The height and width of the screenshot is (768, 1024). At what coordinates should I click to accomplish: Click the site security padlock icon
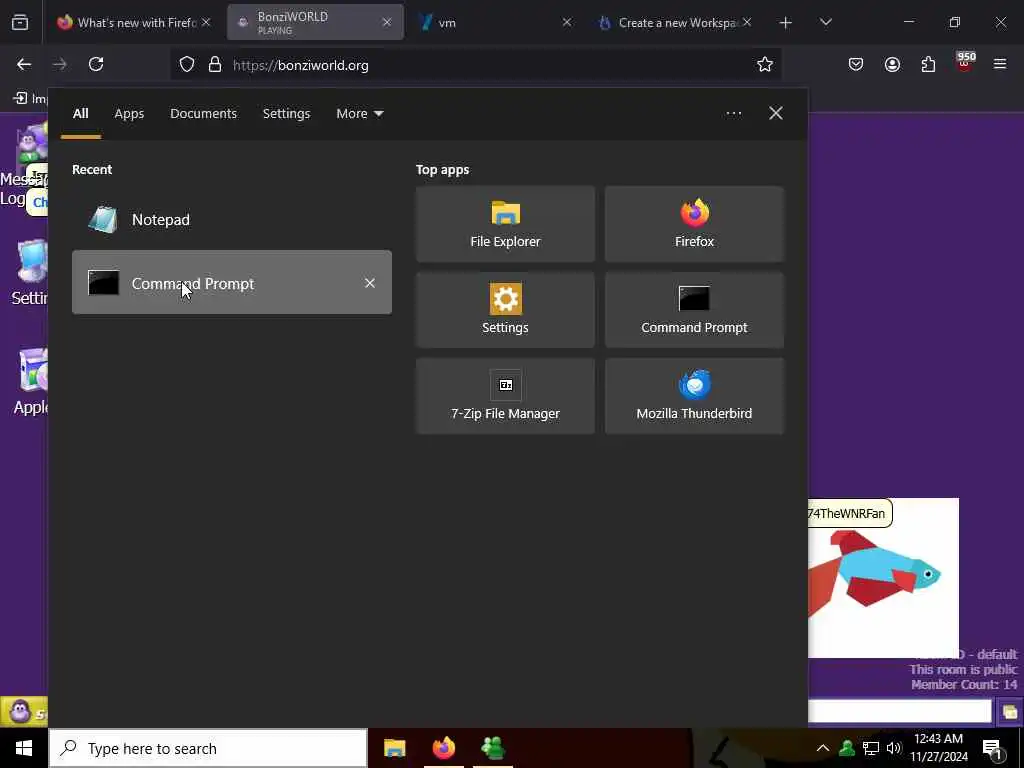click(x=215, y=65)
